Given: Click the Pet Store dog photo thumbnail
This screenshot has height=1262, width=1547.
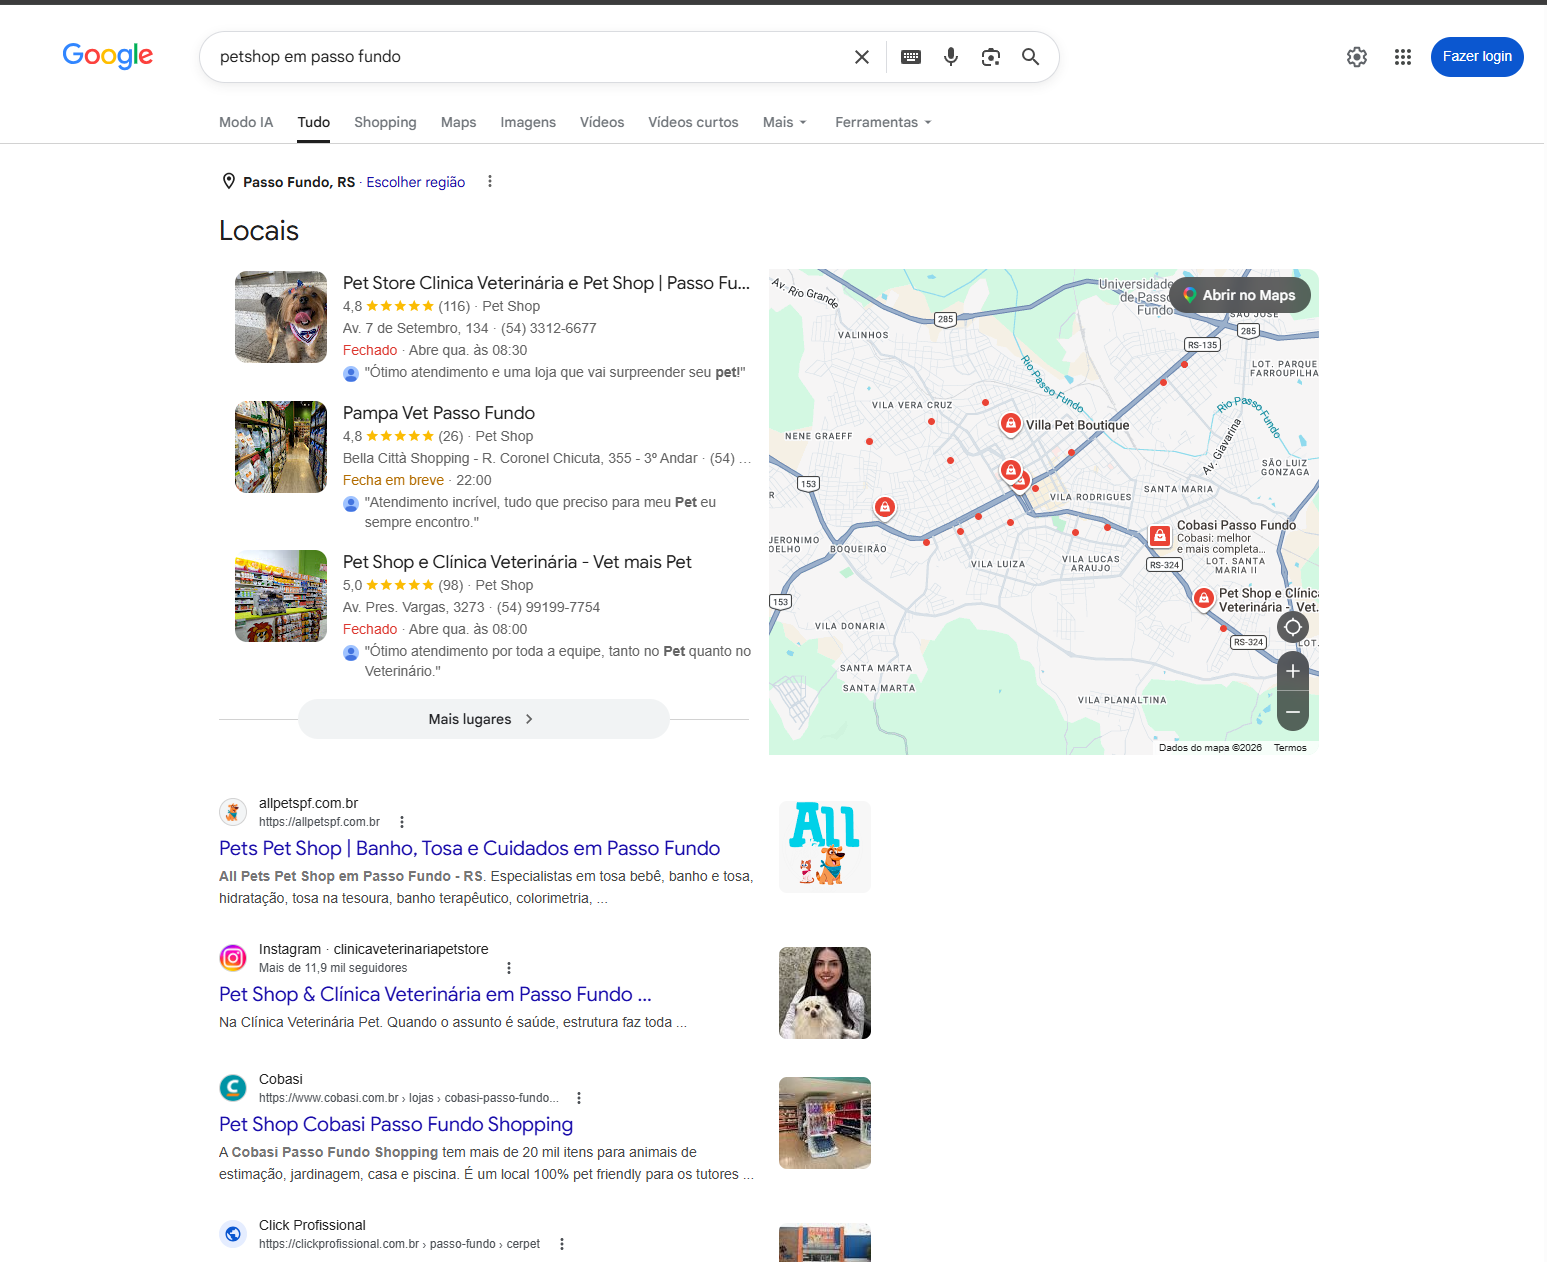Looking at the screenshot, I should pos(281,317).
